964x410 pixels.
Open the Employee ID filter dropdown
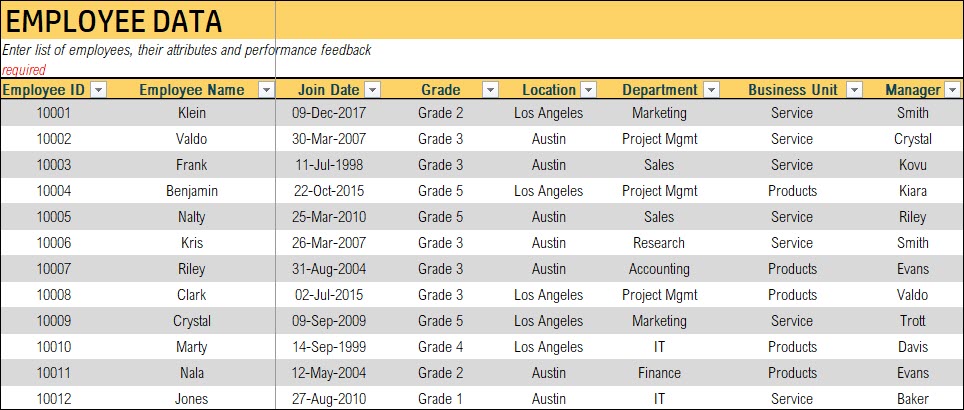coord(98,90)
